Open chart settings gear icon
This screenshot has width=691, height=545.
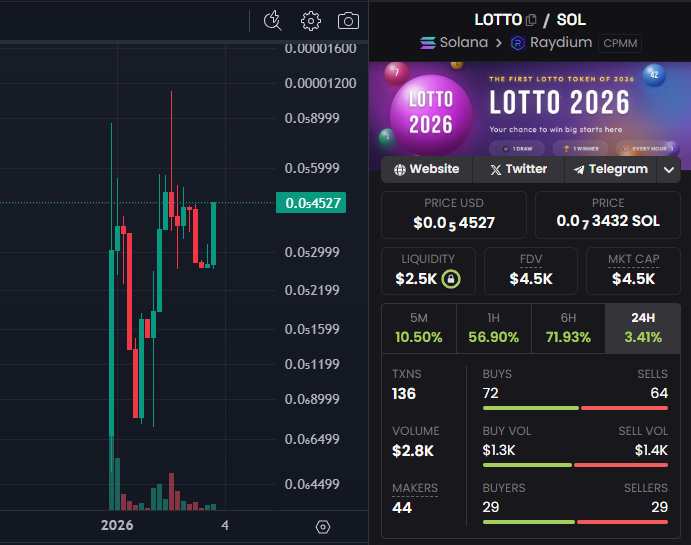pos(311,21)
